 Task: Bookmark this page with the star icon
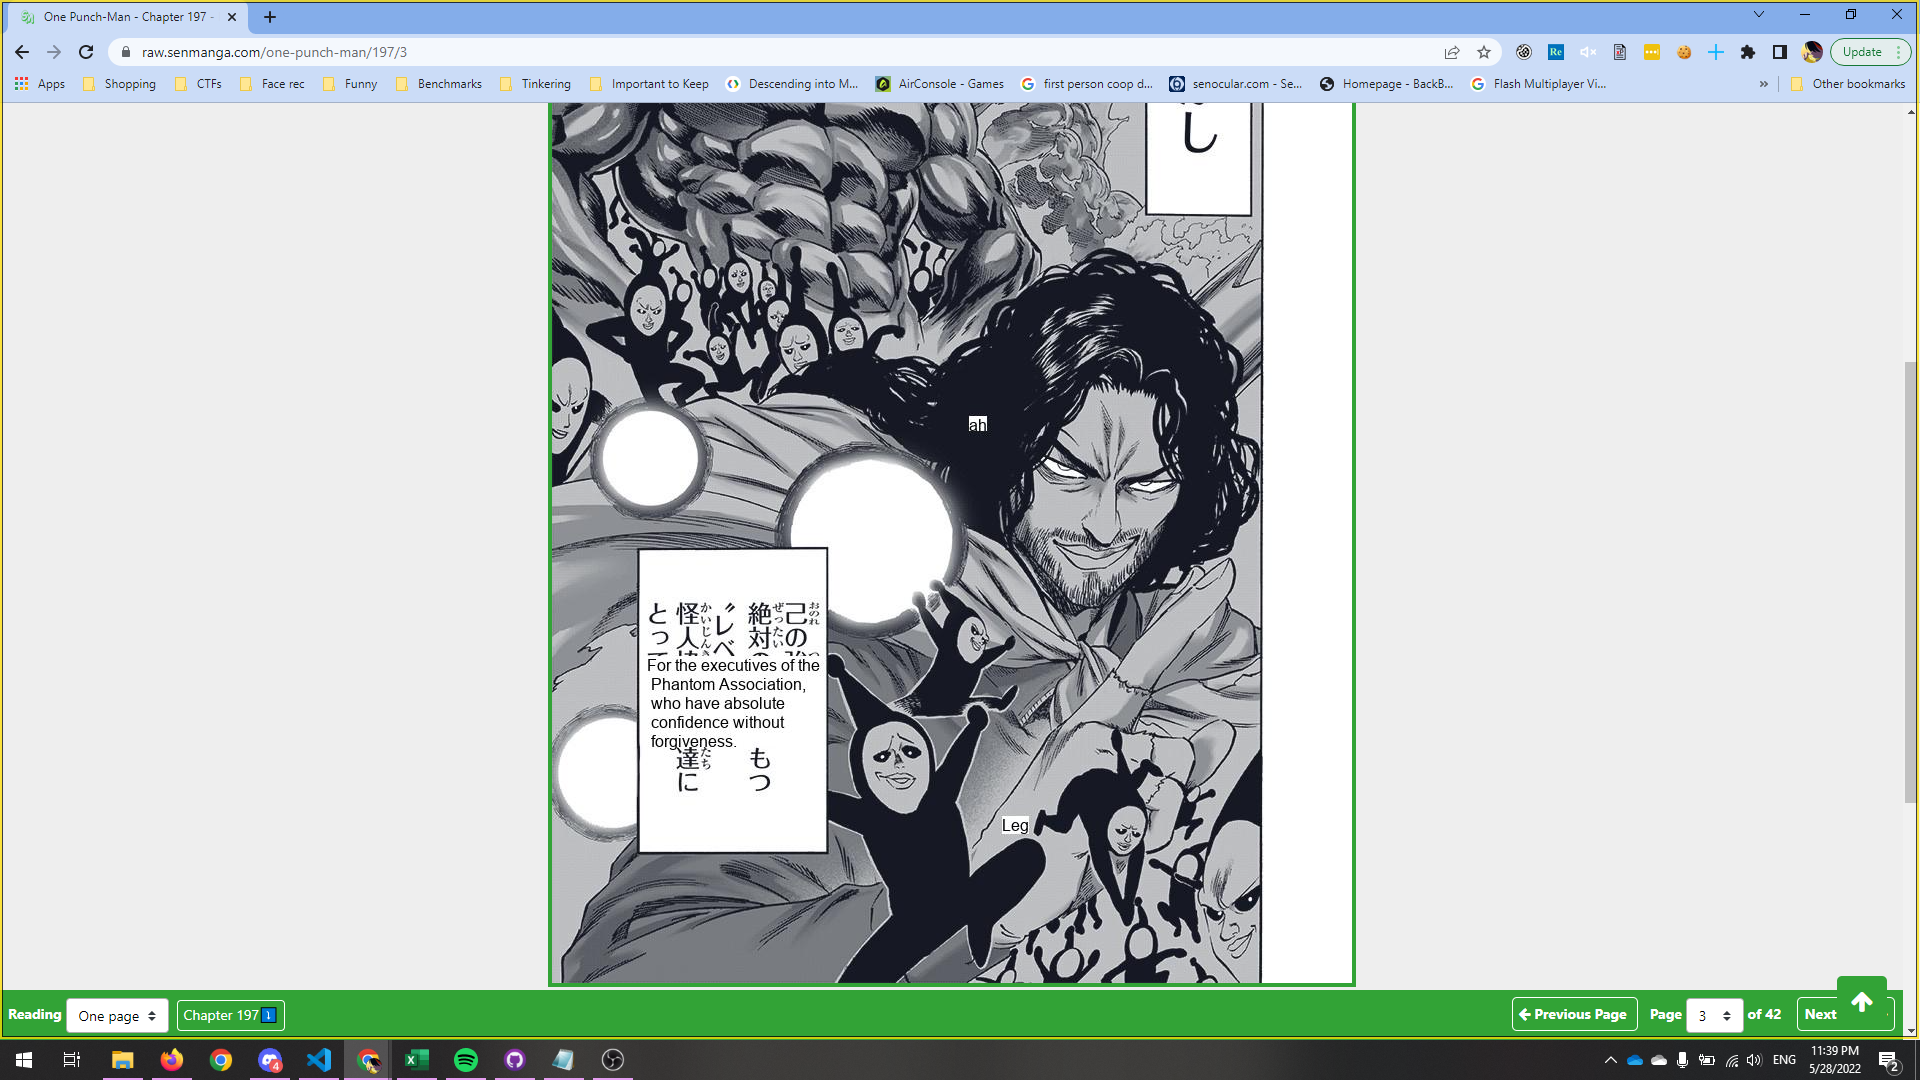tap(1484, 52)
